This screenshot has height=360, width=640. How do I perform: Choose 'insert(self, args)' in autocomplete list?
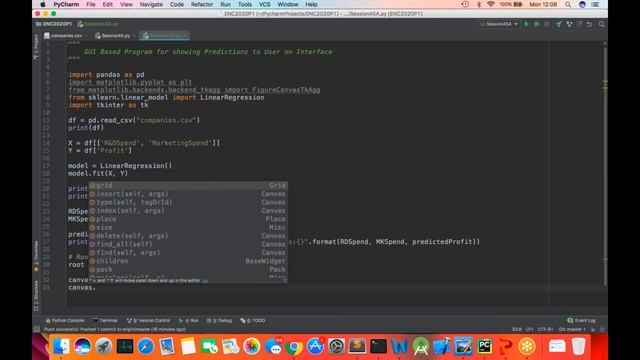pos(188,194)
